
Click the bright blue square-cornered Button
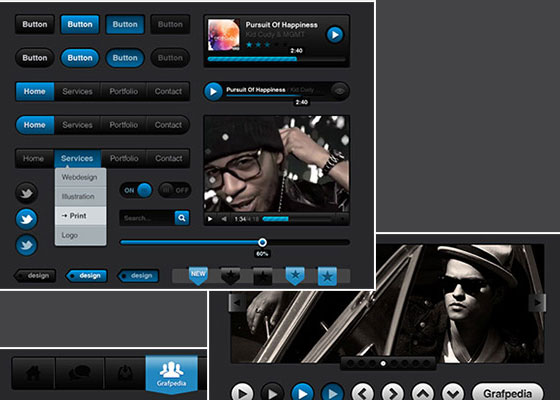coord(80,24)
